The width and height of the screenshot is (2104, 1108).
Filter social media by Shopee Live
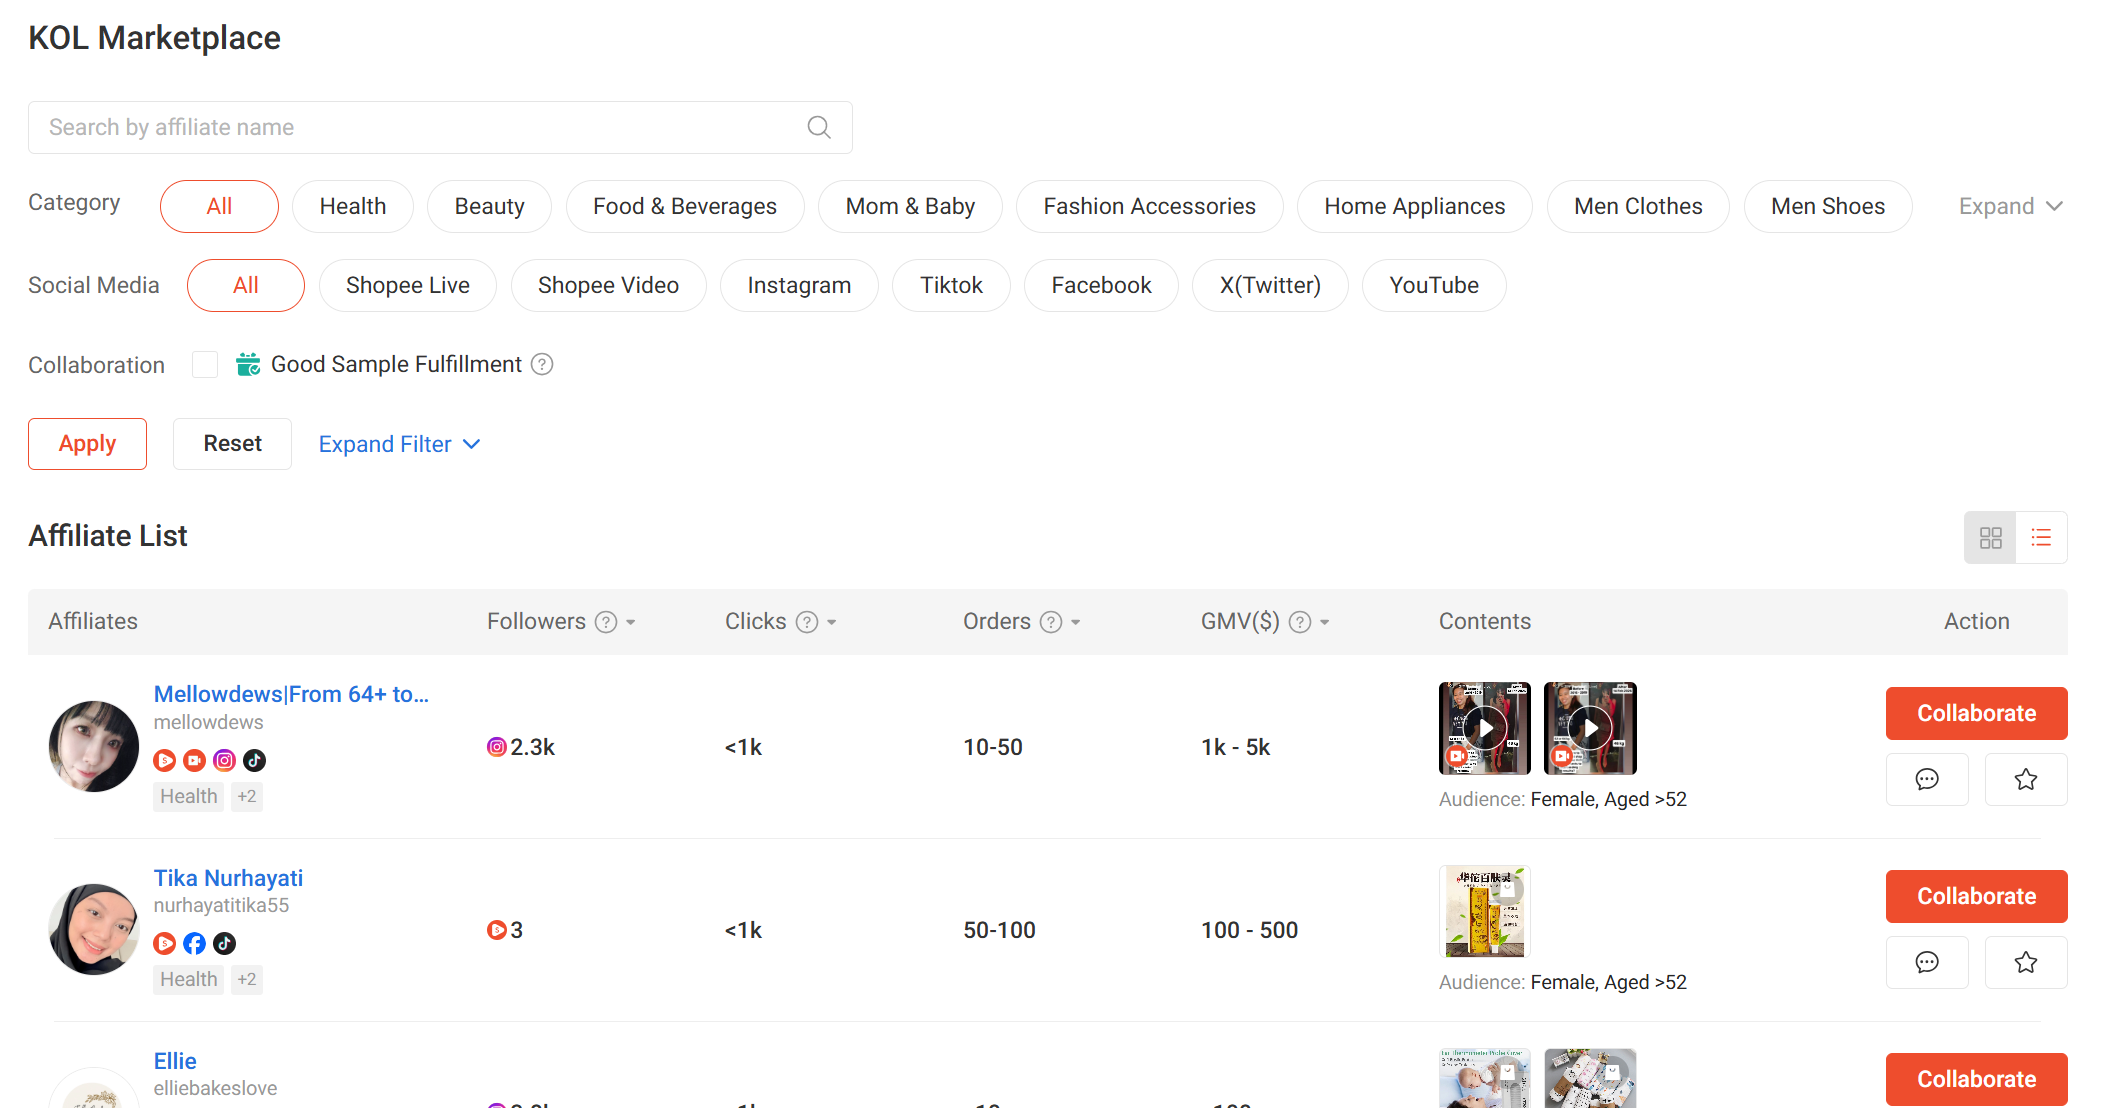click(408, 285)
